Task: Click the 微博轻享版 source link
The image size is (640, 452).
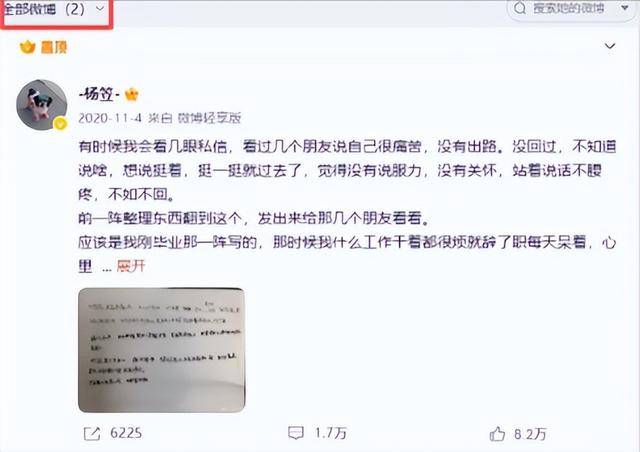Action: (x=209, y=118)
